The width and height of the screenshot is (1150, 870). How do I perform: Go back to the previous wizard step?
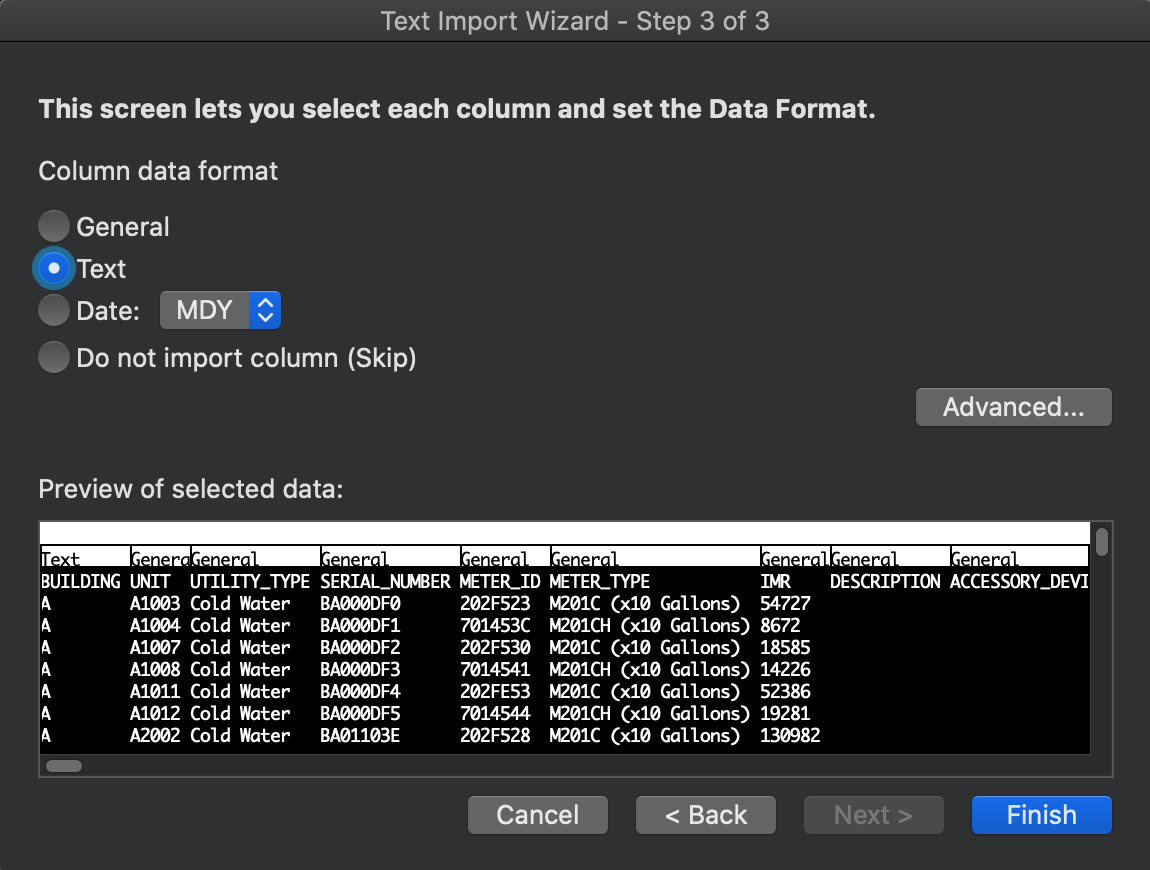tap(706, 815)
